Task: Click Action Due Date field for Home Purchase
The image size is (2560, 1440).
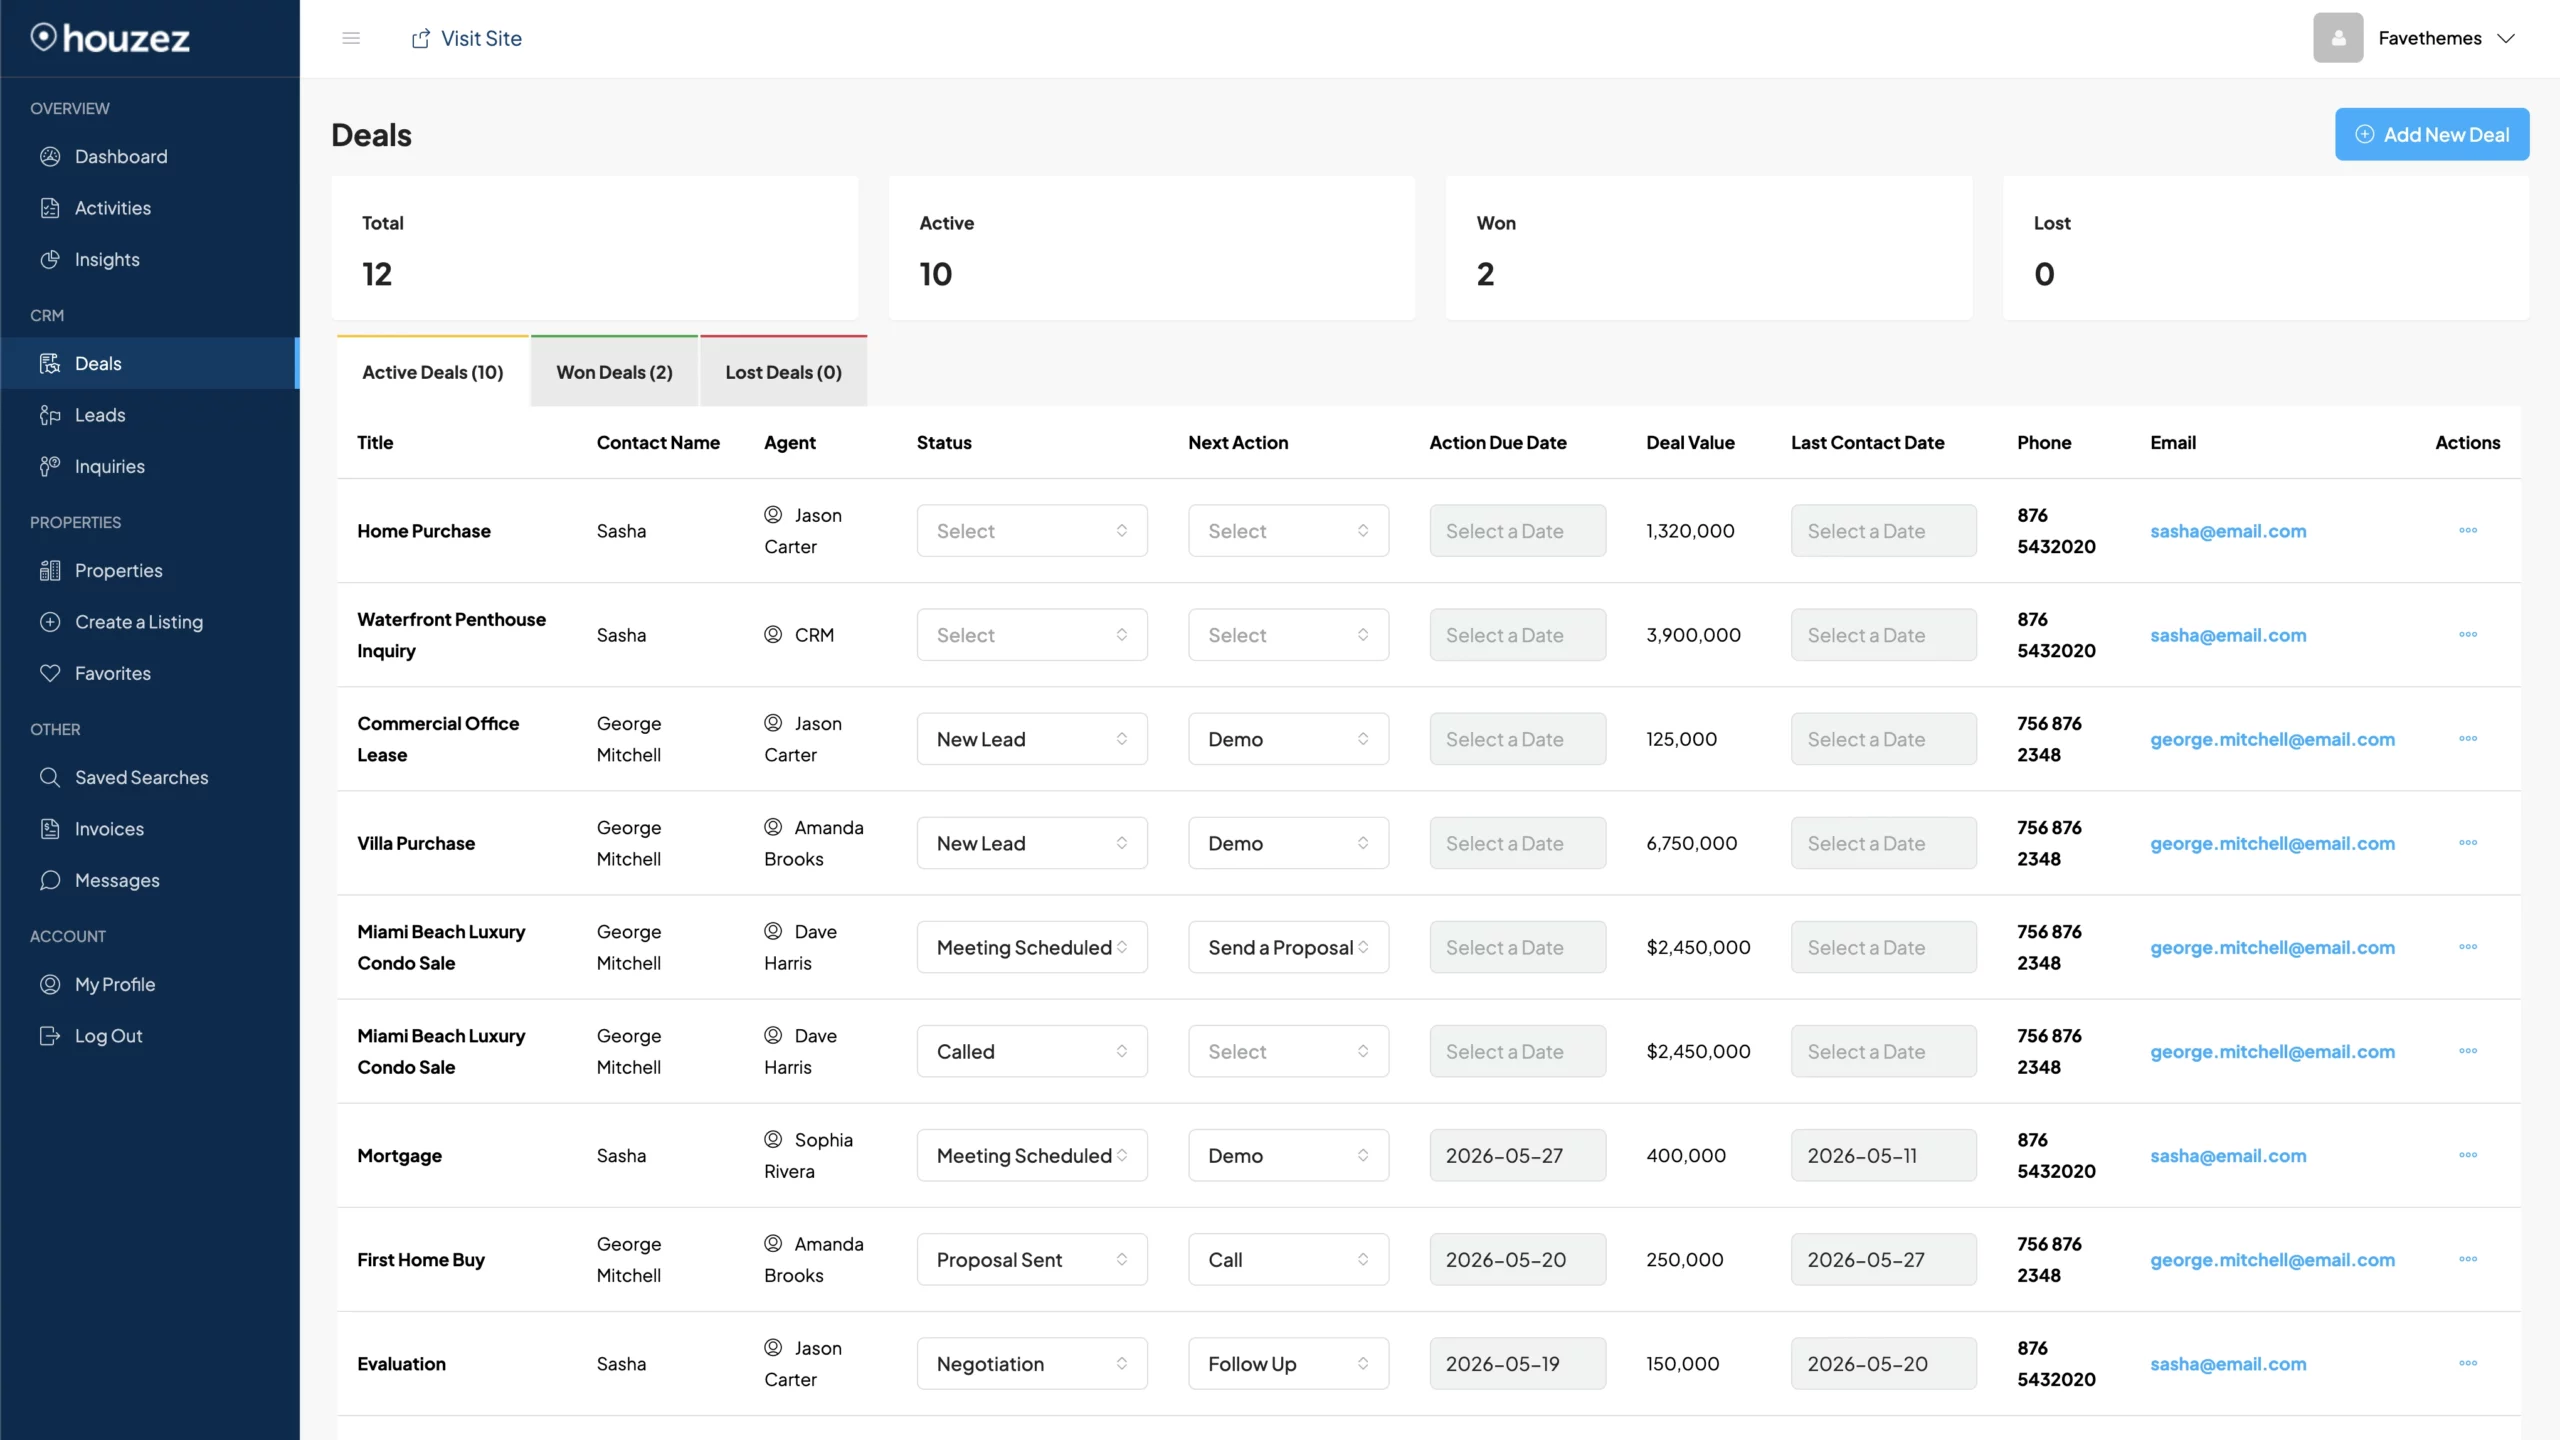Action: tap(1517, 530)
